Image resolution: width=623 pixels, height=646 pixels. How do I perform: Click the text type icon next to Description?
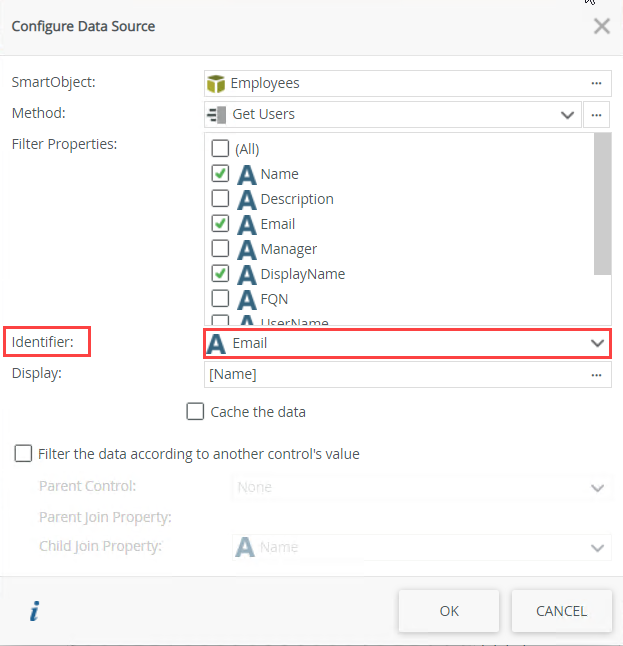click(x=247, y=200)
